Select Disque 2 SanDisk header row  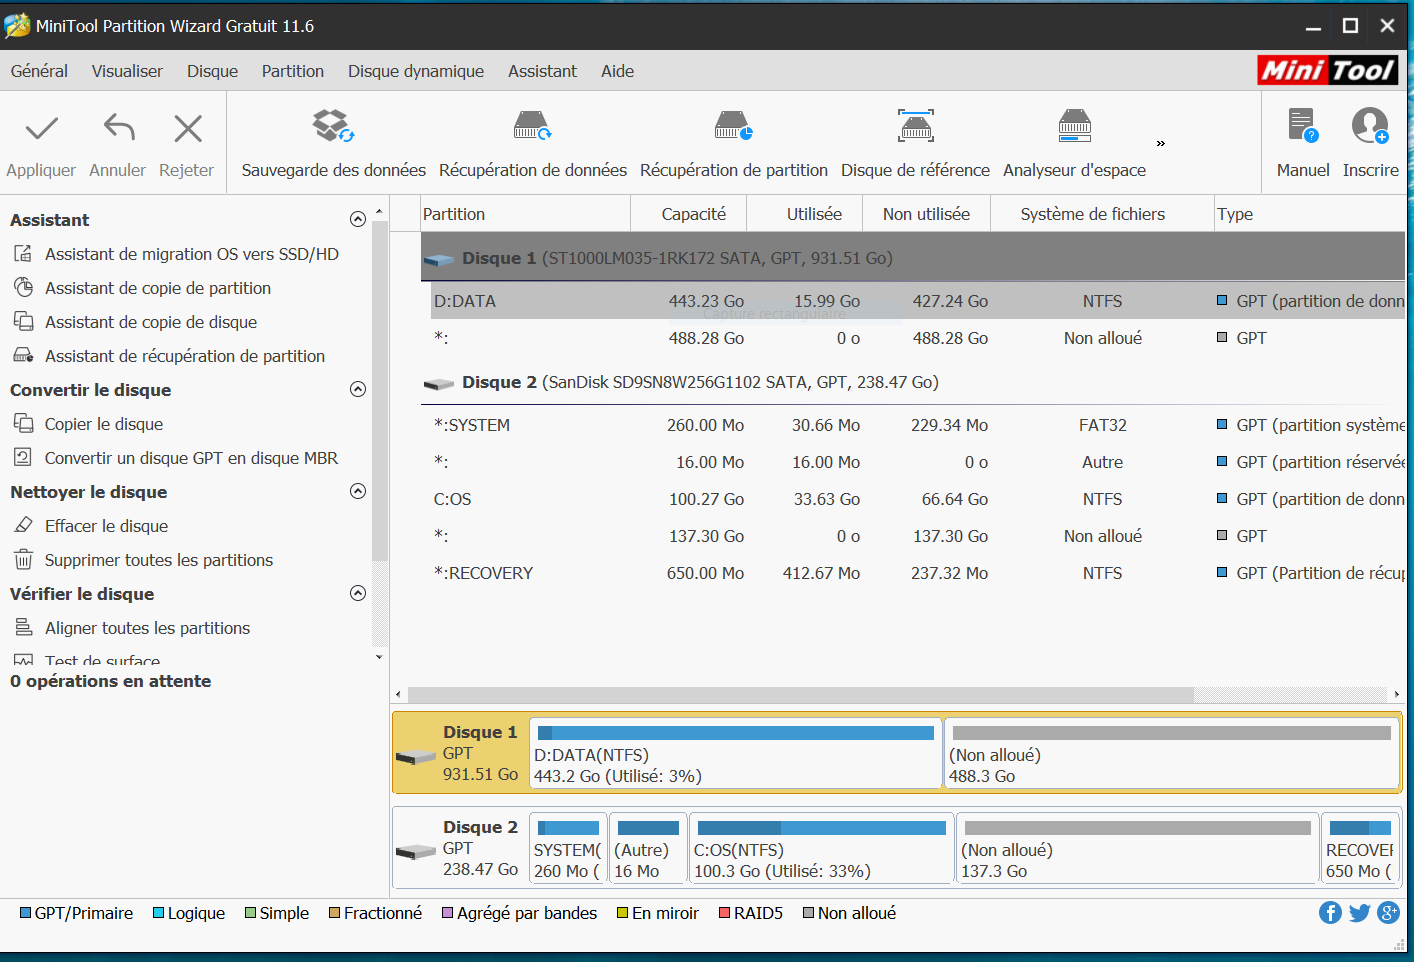pyautogui.click(x=912, y=382)
